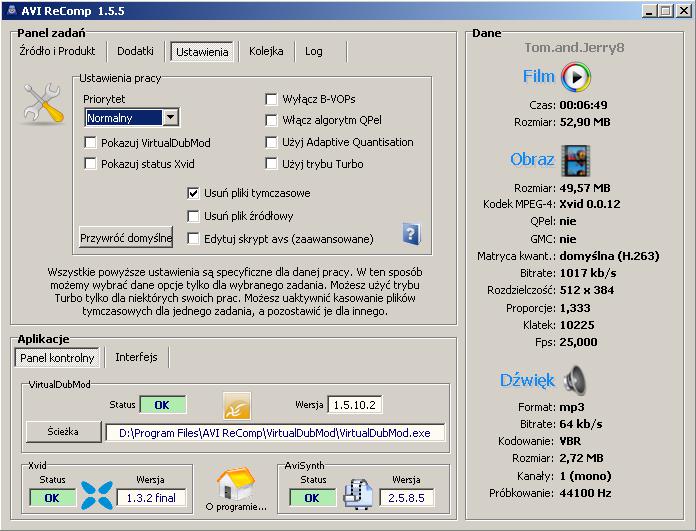696x531 pixels.
Task: Switch to Źródło i Produkt tab
Action: (x=57, y=51)
